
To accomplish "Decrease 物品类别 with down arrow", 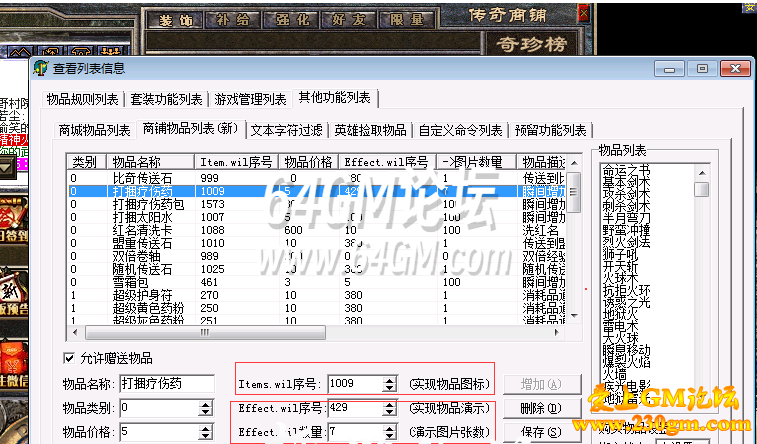I will (x=206, y=413).
